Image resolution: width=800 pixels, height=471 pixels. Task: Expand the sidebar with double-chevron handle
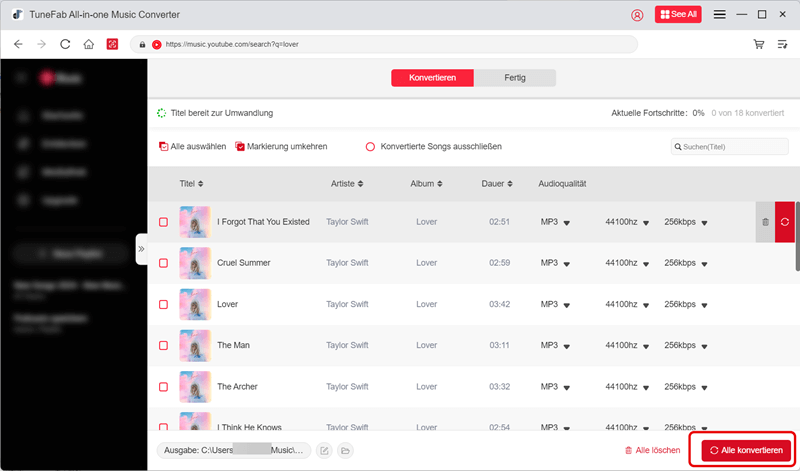tap(141, 249)
